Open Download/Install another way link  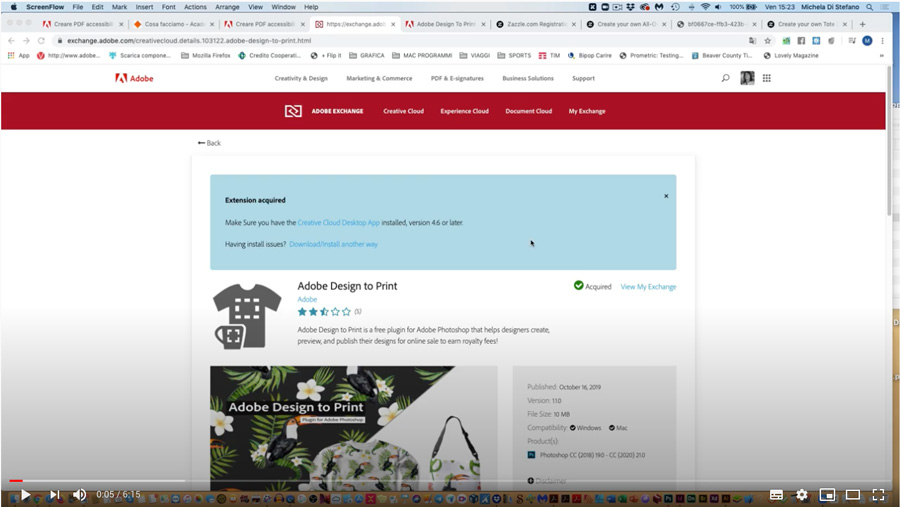[333, 244]
